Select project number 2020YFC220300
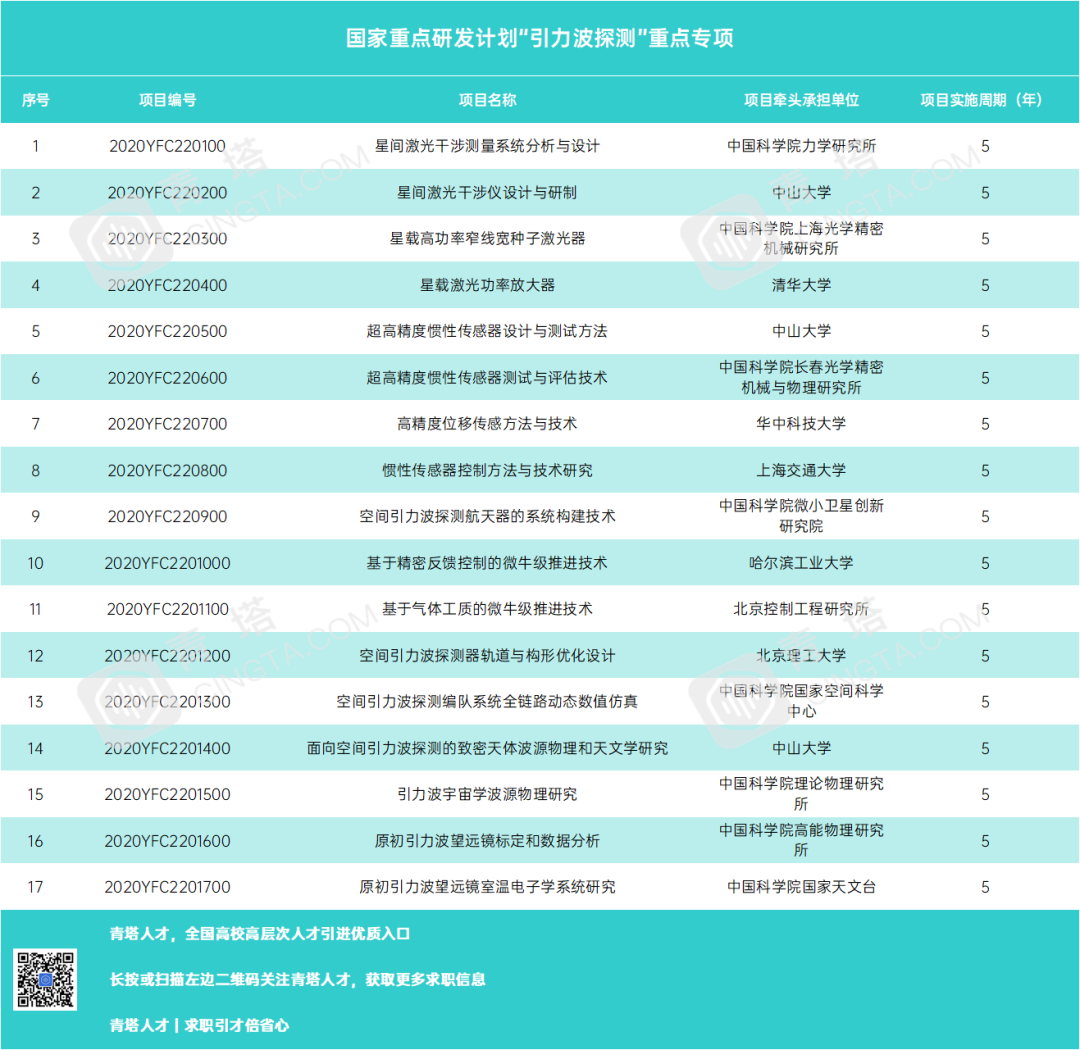This screenshot has width=1080, height=1050. pos(167,238)
